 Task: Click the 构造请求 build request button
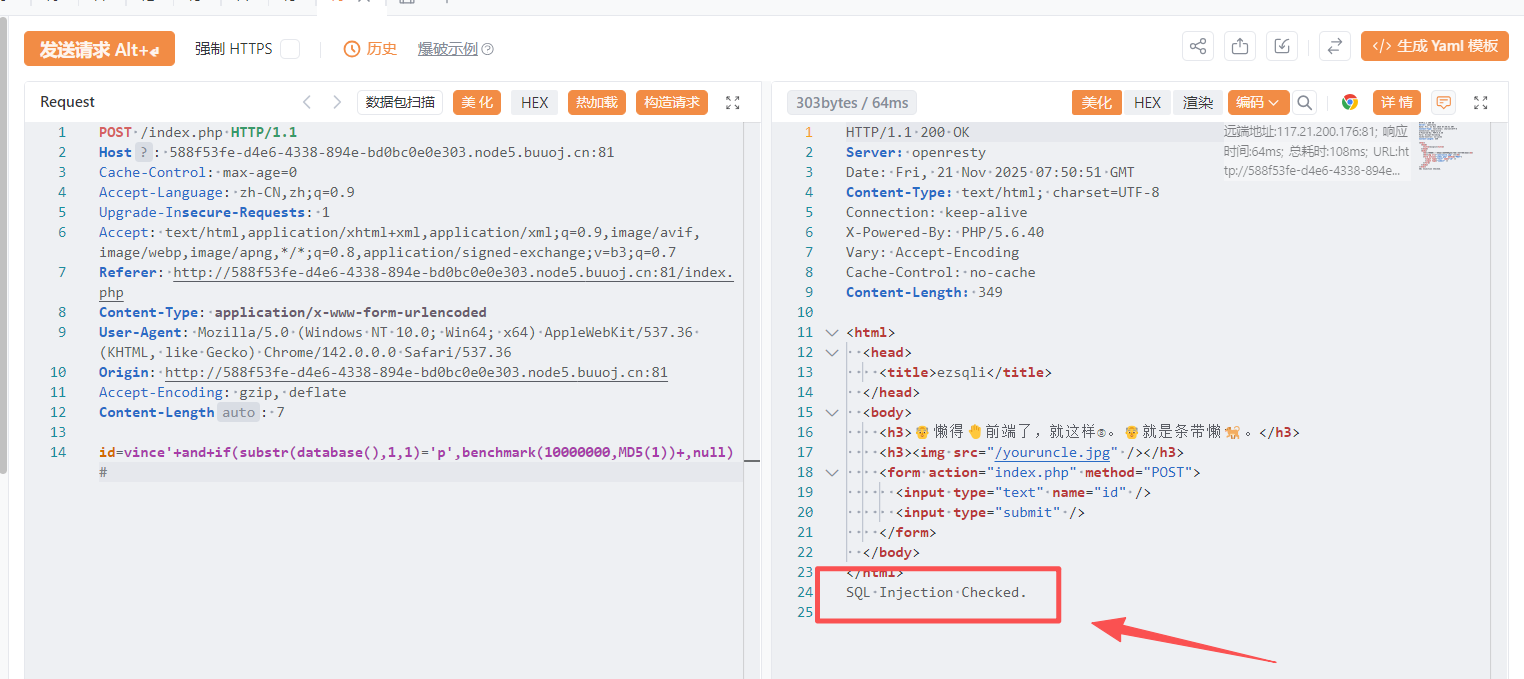click(672, 102)
